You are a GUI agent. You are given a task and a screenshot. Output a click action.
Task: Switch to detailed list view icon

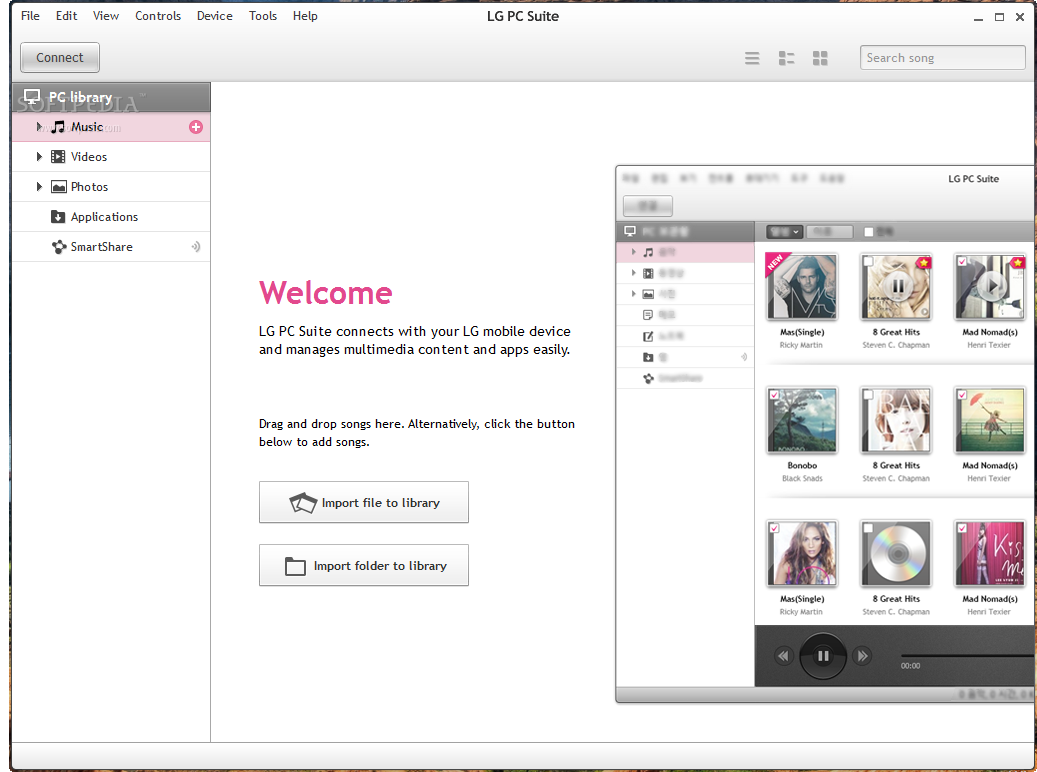(x=786, y=58)
